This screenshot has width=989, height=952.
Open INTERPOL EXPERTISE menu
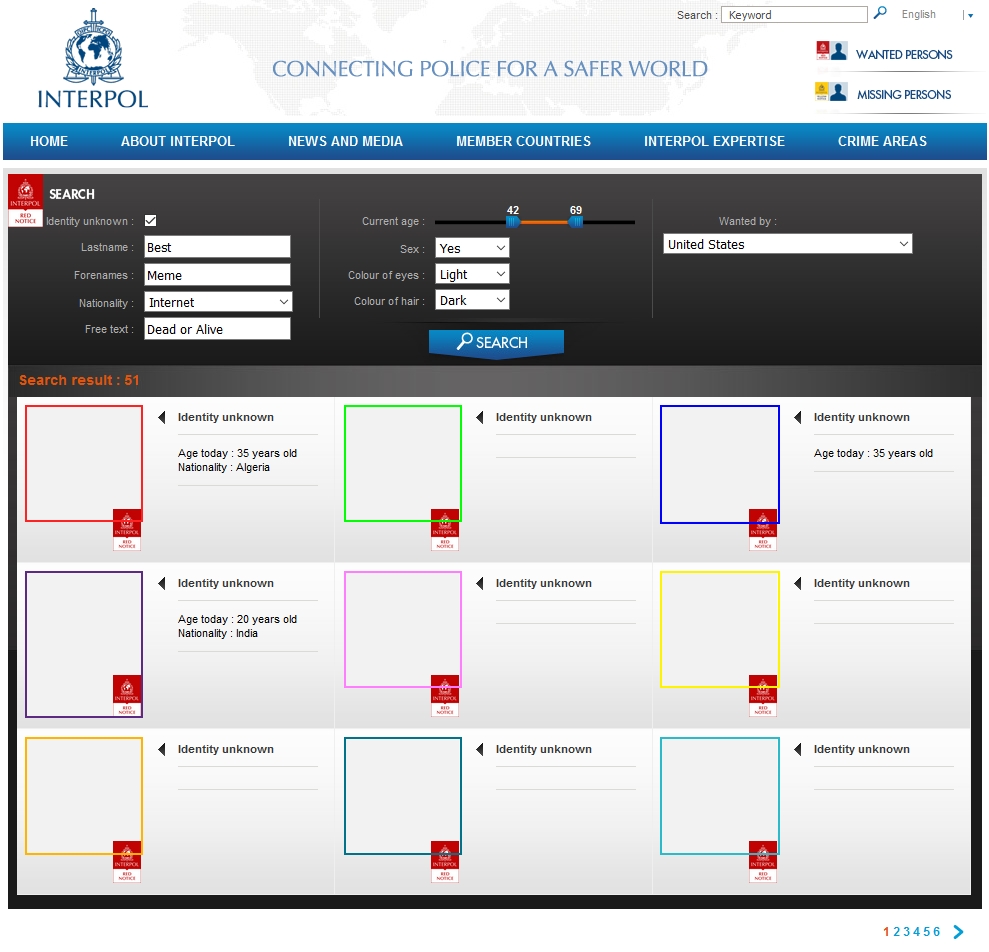pyautogui.click(x=714, y=141)
